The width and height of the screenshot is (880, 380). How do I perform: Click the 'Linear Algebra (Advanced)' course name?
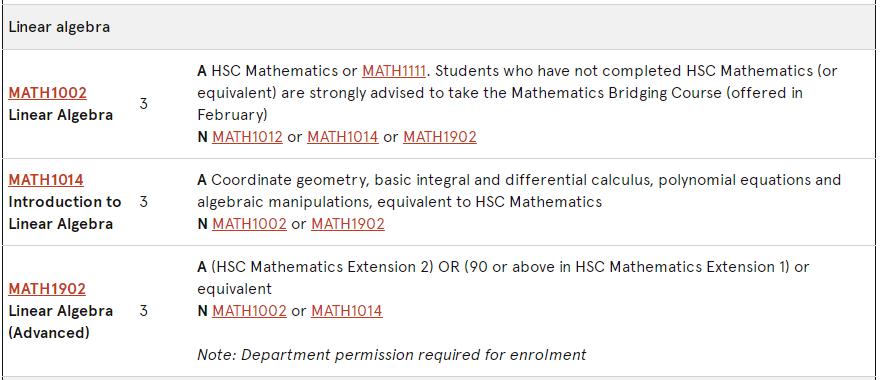click(x=61, y=322)
